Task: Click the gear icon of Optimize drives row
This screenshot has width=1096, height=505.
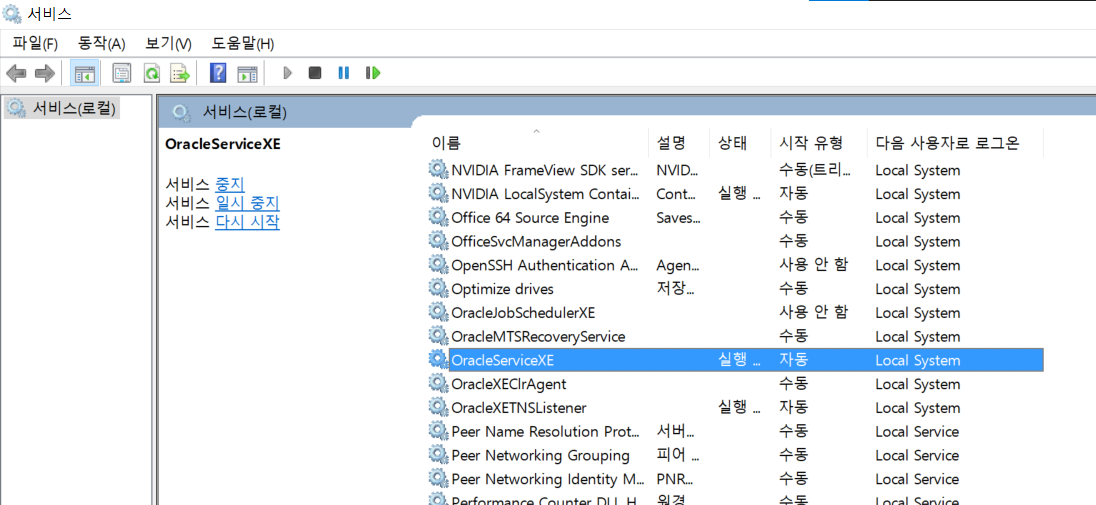Action: coord(438,288)
